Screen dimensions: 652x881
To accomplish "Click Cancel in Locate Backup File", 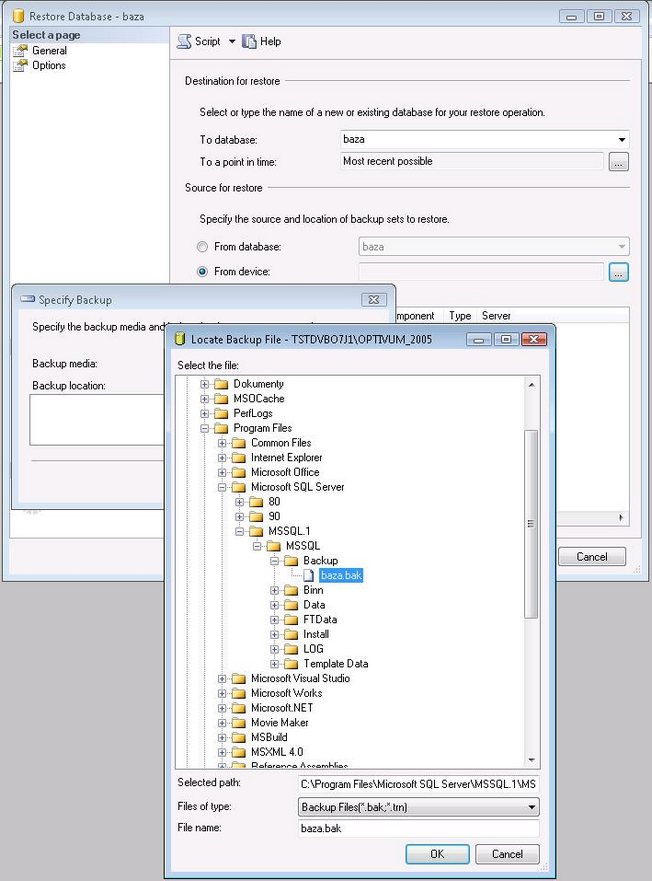I will click(508, 854).
